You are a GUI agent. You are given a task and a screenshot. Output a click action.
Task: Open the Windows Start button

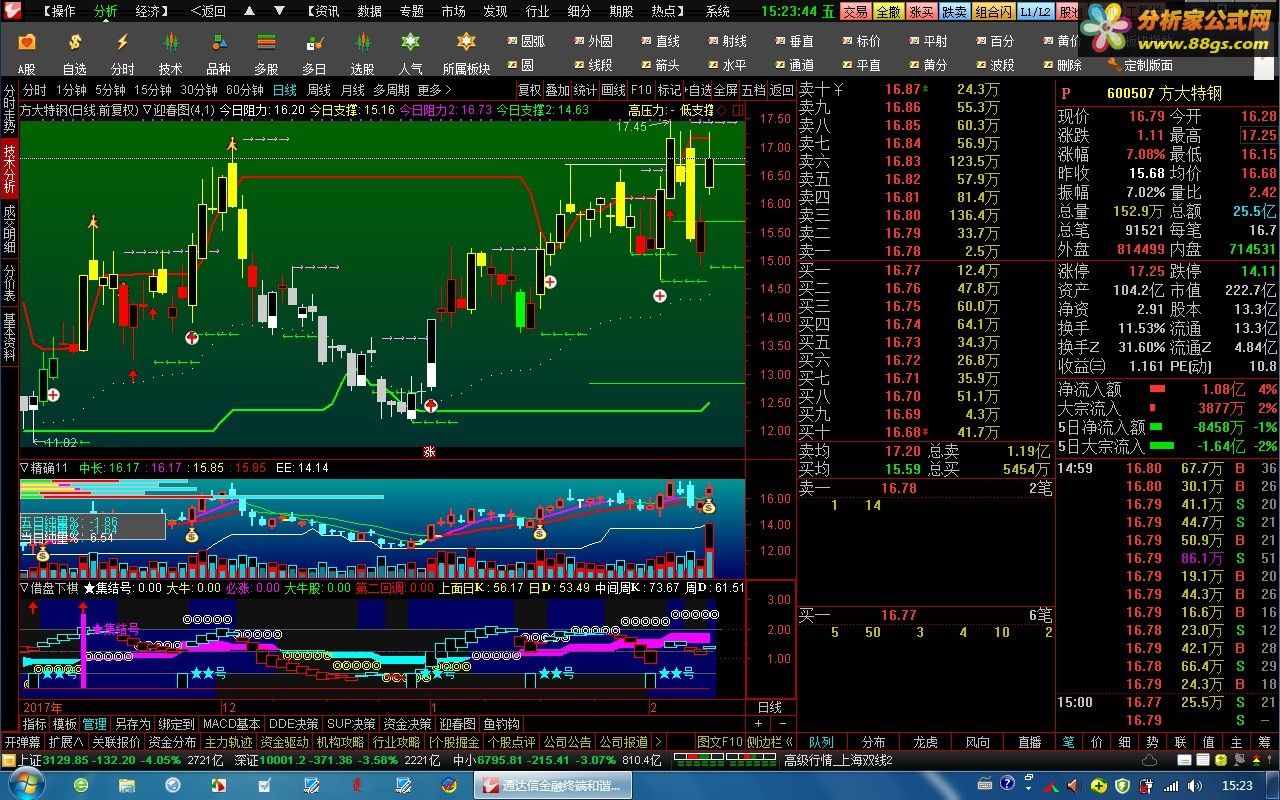pyautogui.click(x=26, y=785)
